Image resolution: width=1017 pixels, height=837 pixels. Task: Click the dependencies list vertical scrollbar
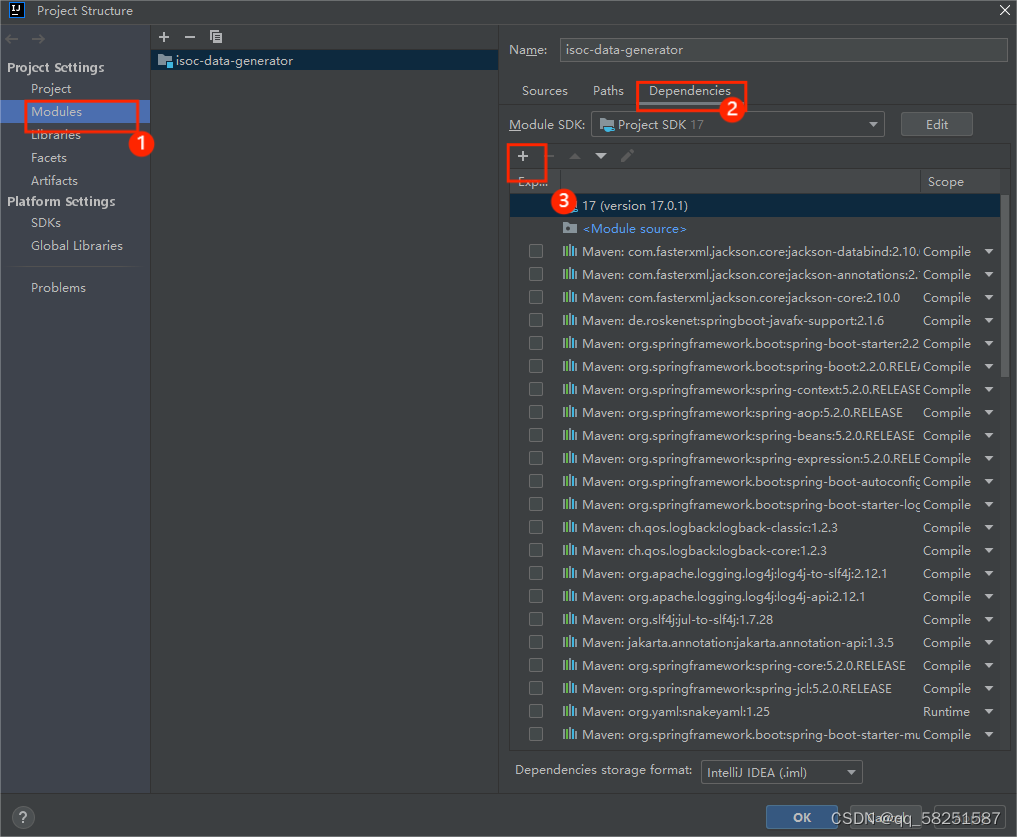pyautogui.click(x=1005, y=285)
